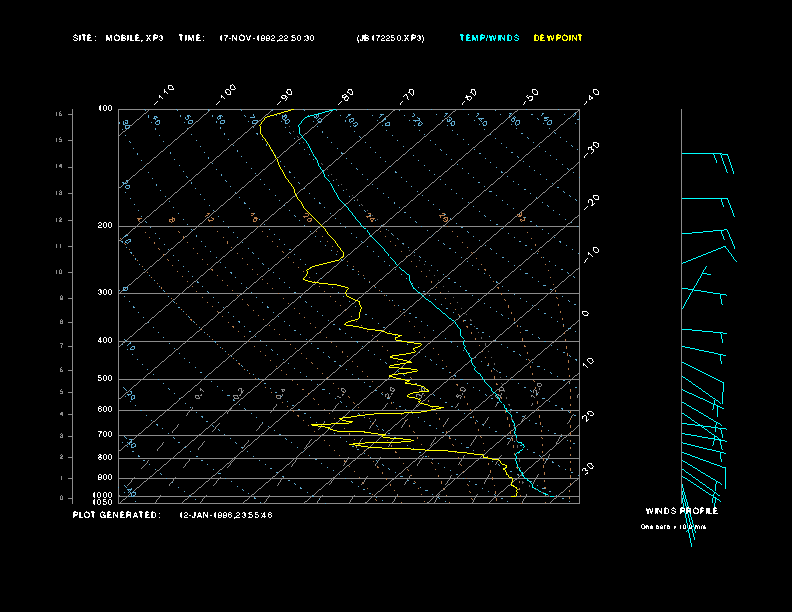Click the -40 temperature axis label
The height and width of the screenshot is (612, 792).
coord(591,95)
